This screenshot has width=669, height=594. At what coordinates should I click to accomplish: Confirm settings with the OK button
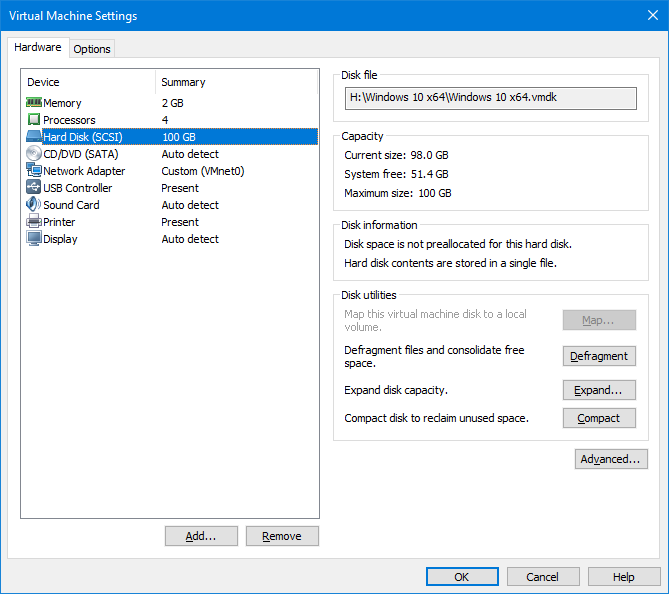pos(461,577)
